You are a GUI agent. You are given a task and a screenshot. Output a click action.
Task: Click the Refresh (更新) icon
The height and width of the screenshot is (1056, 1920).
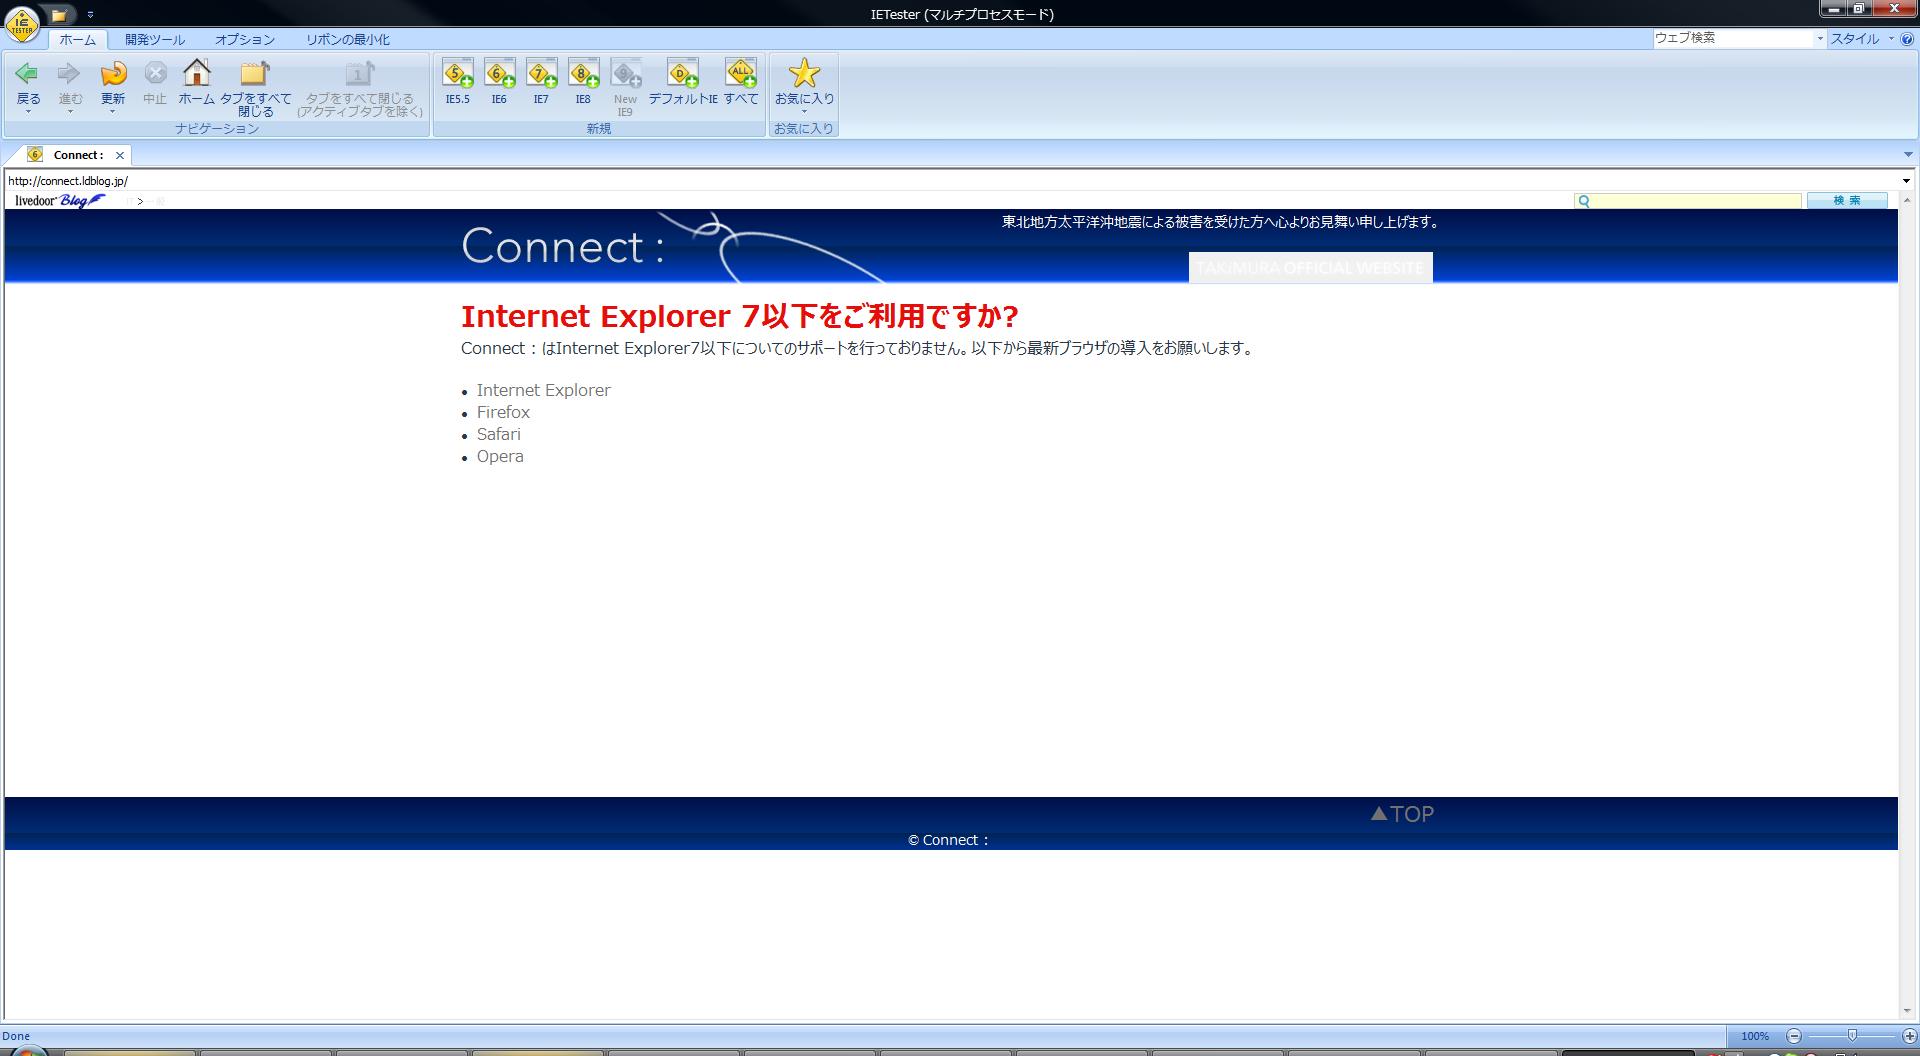(113, 74)
